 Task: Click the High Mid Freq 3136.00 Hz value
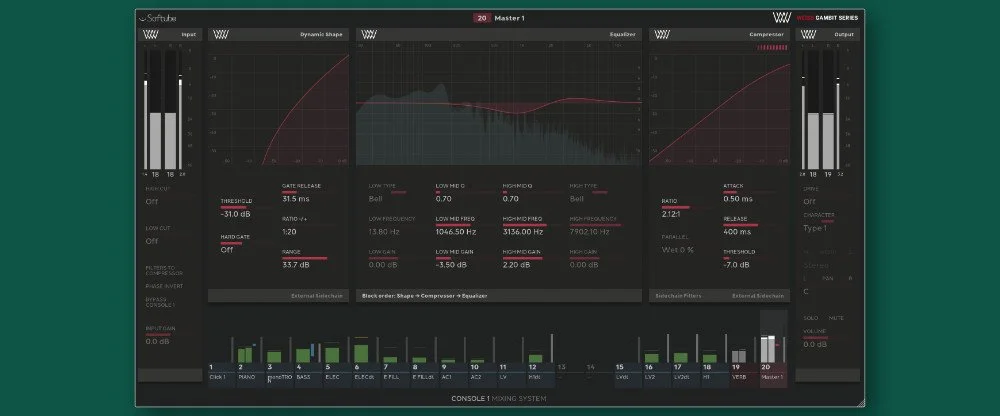[x=523, y=232]
